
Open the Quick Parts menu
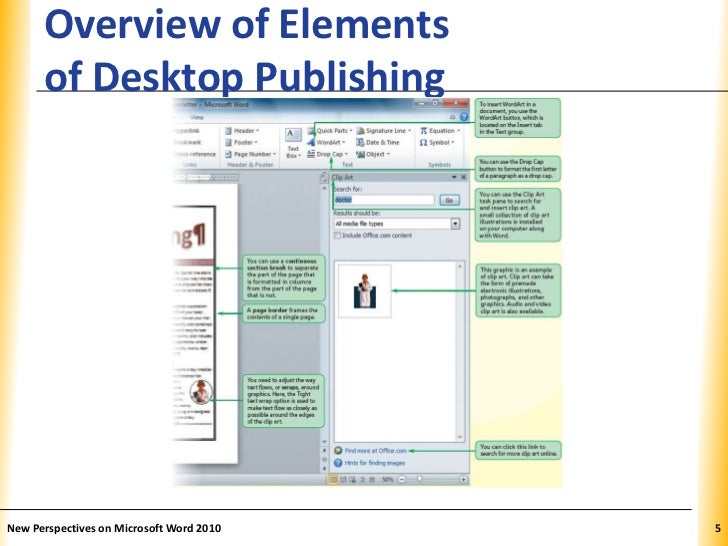[x=330, y=131]
